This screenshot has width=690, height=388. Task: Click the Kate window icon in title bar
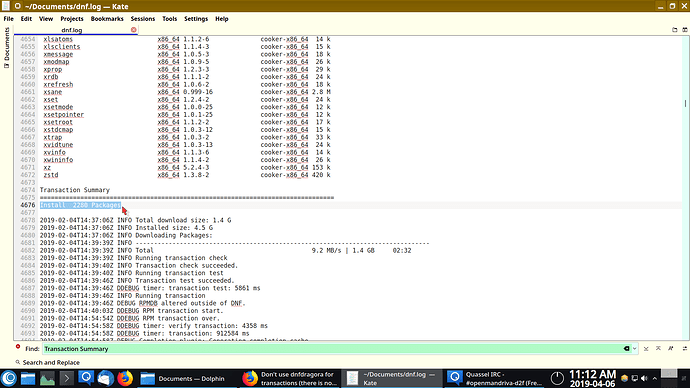[x=6, y=6]
